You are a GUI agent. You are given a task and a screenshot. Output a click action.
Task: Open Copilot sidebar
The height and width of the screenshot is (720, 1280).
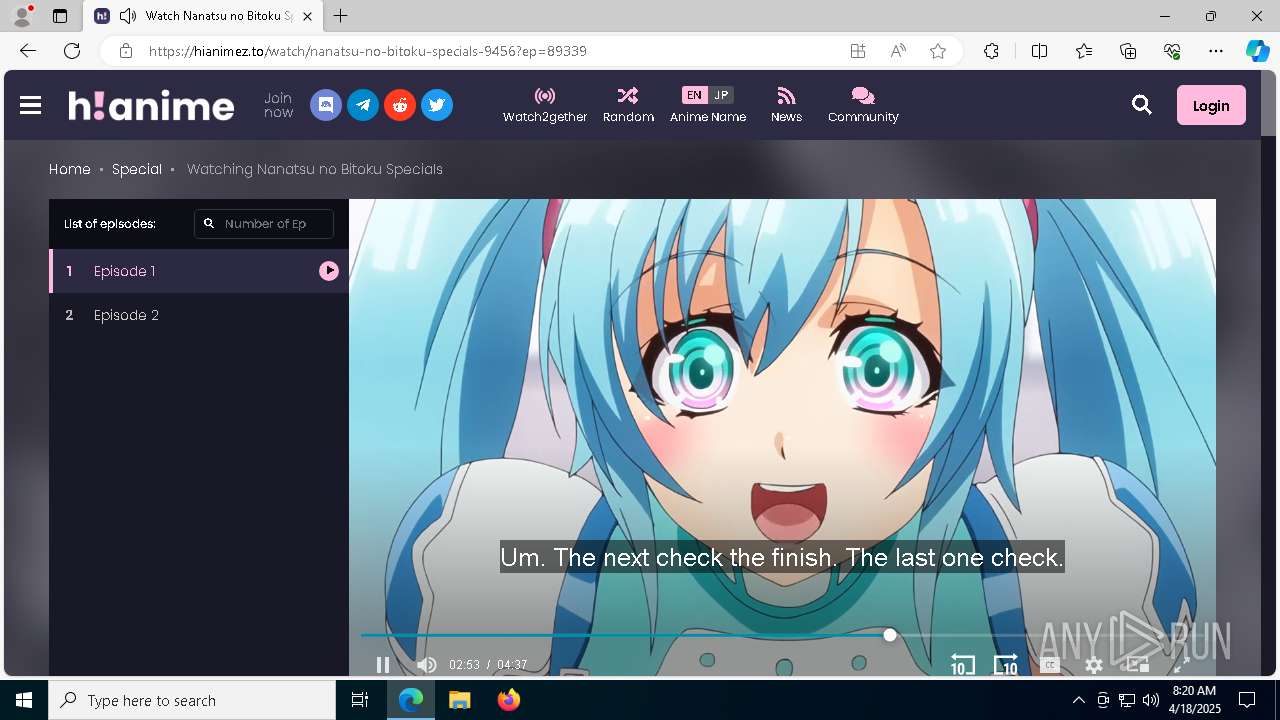1257,51
